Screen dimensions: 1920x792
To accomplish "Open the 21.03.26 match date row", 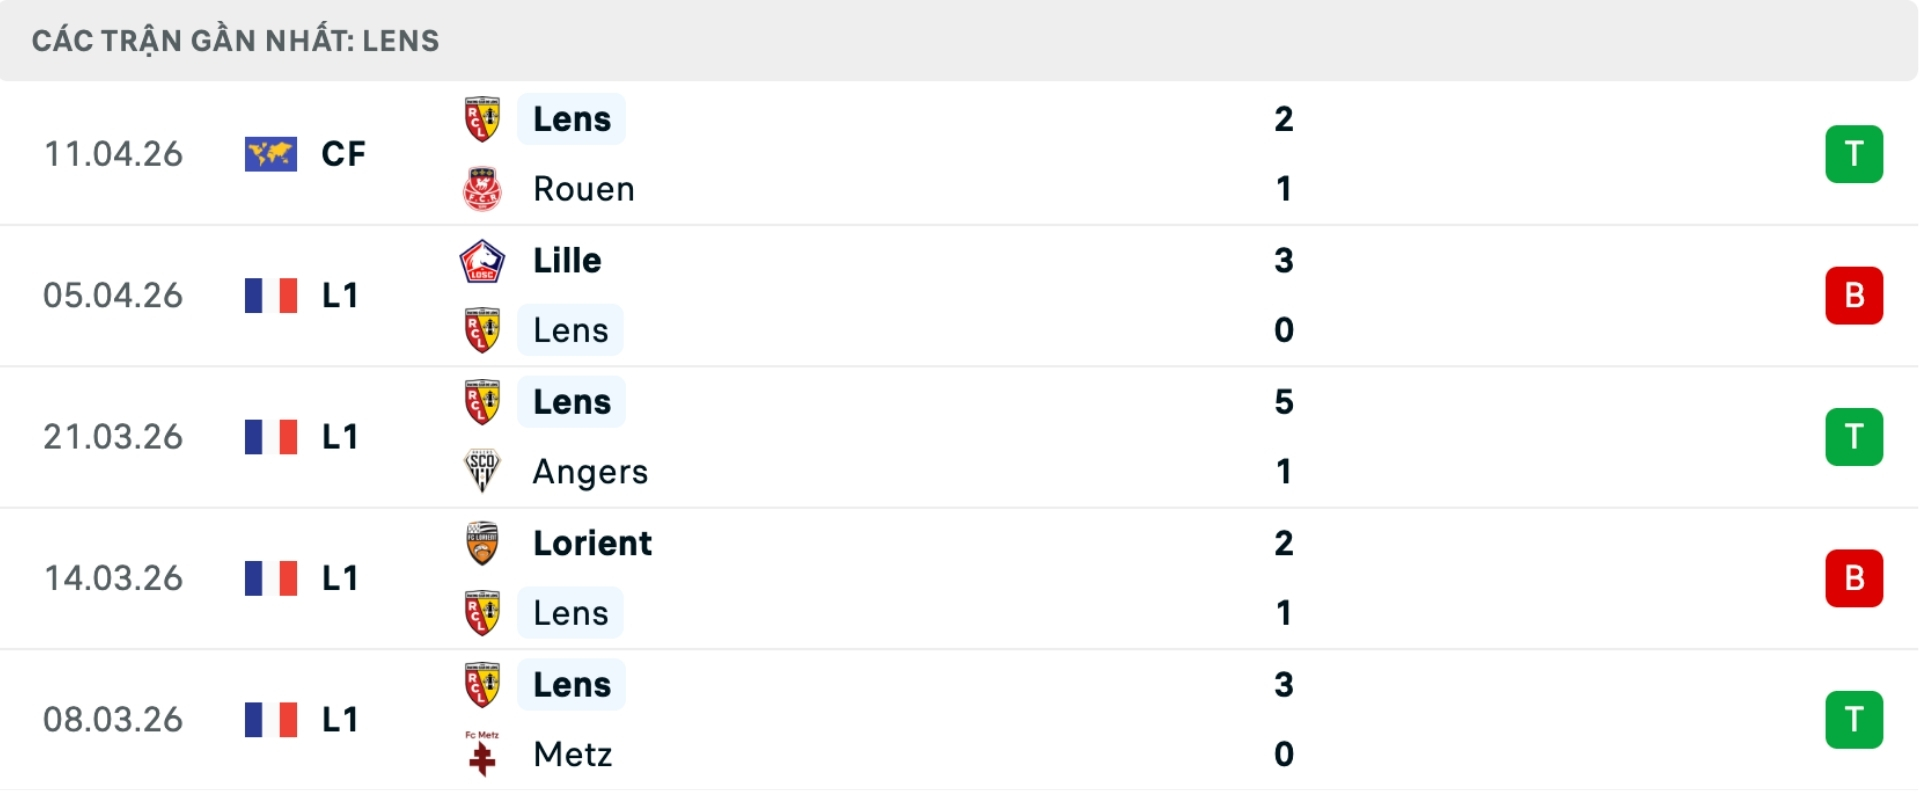I will pyautogui.click(x=113, y=437).
